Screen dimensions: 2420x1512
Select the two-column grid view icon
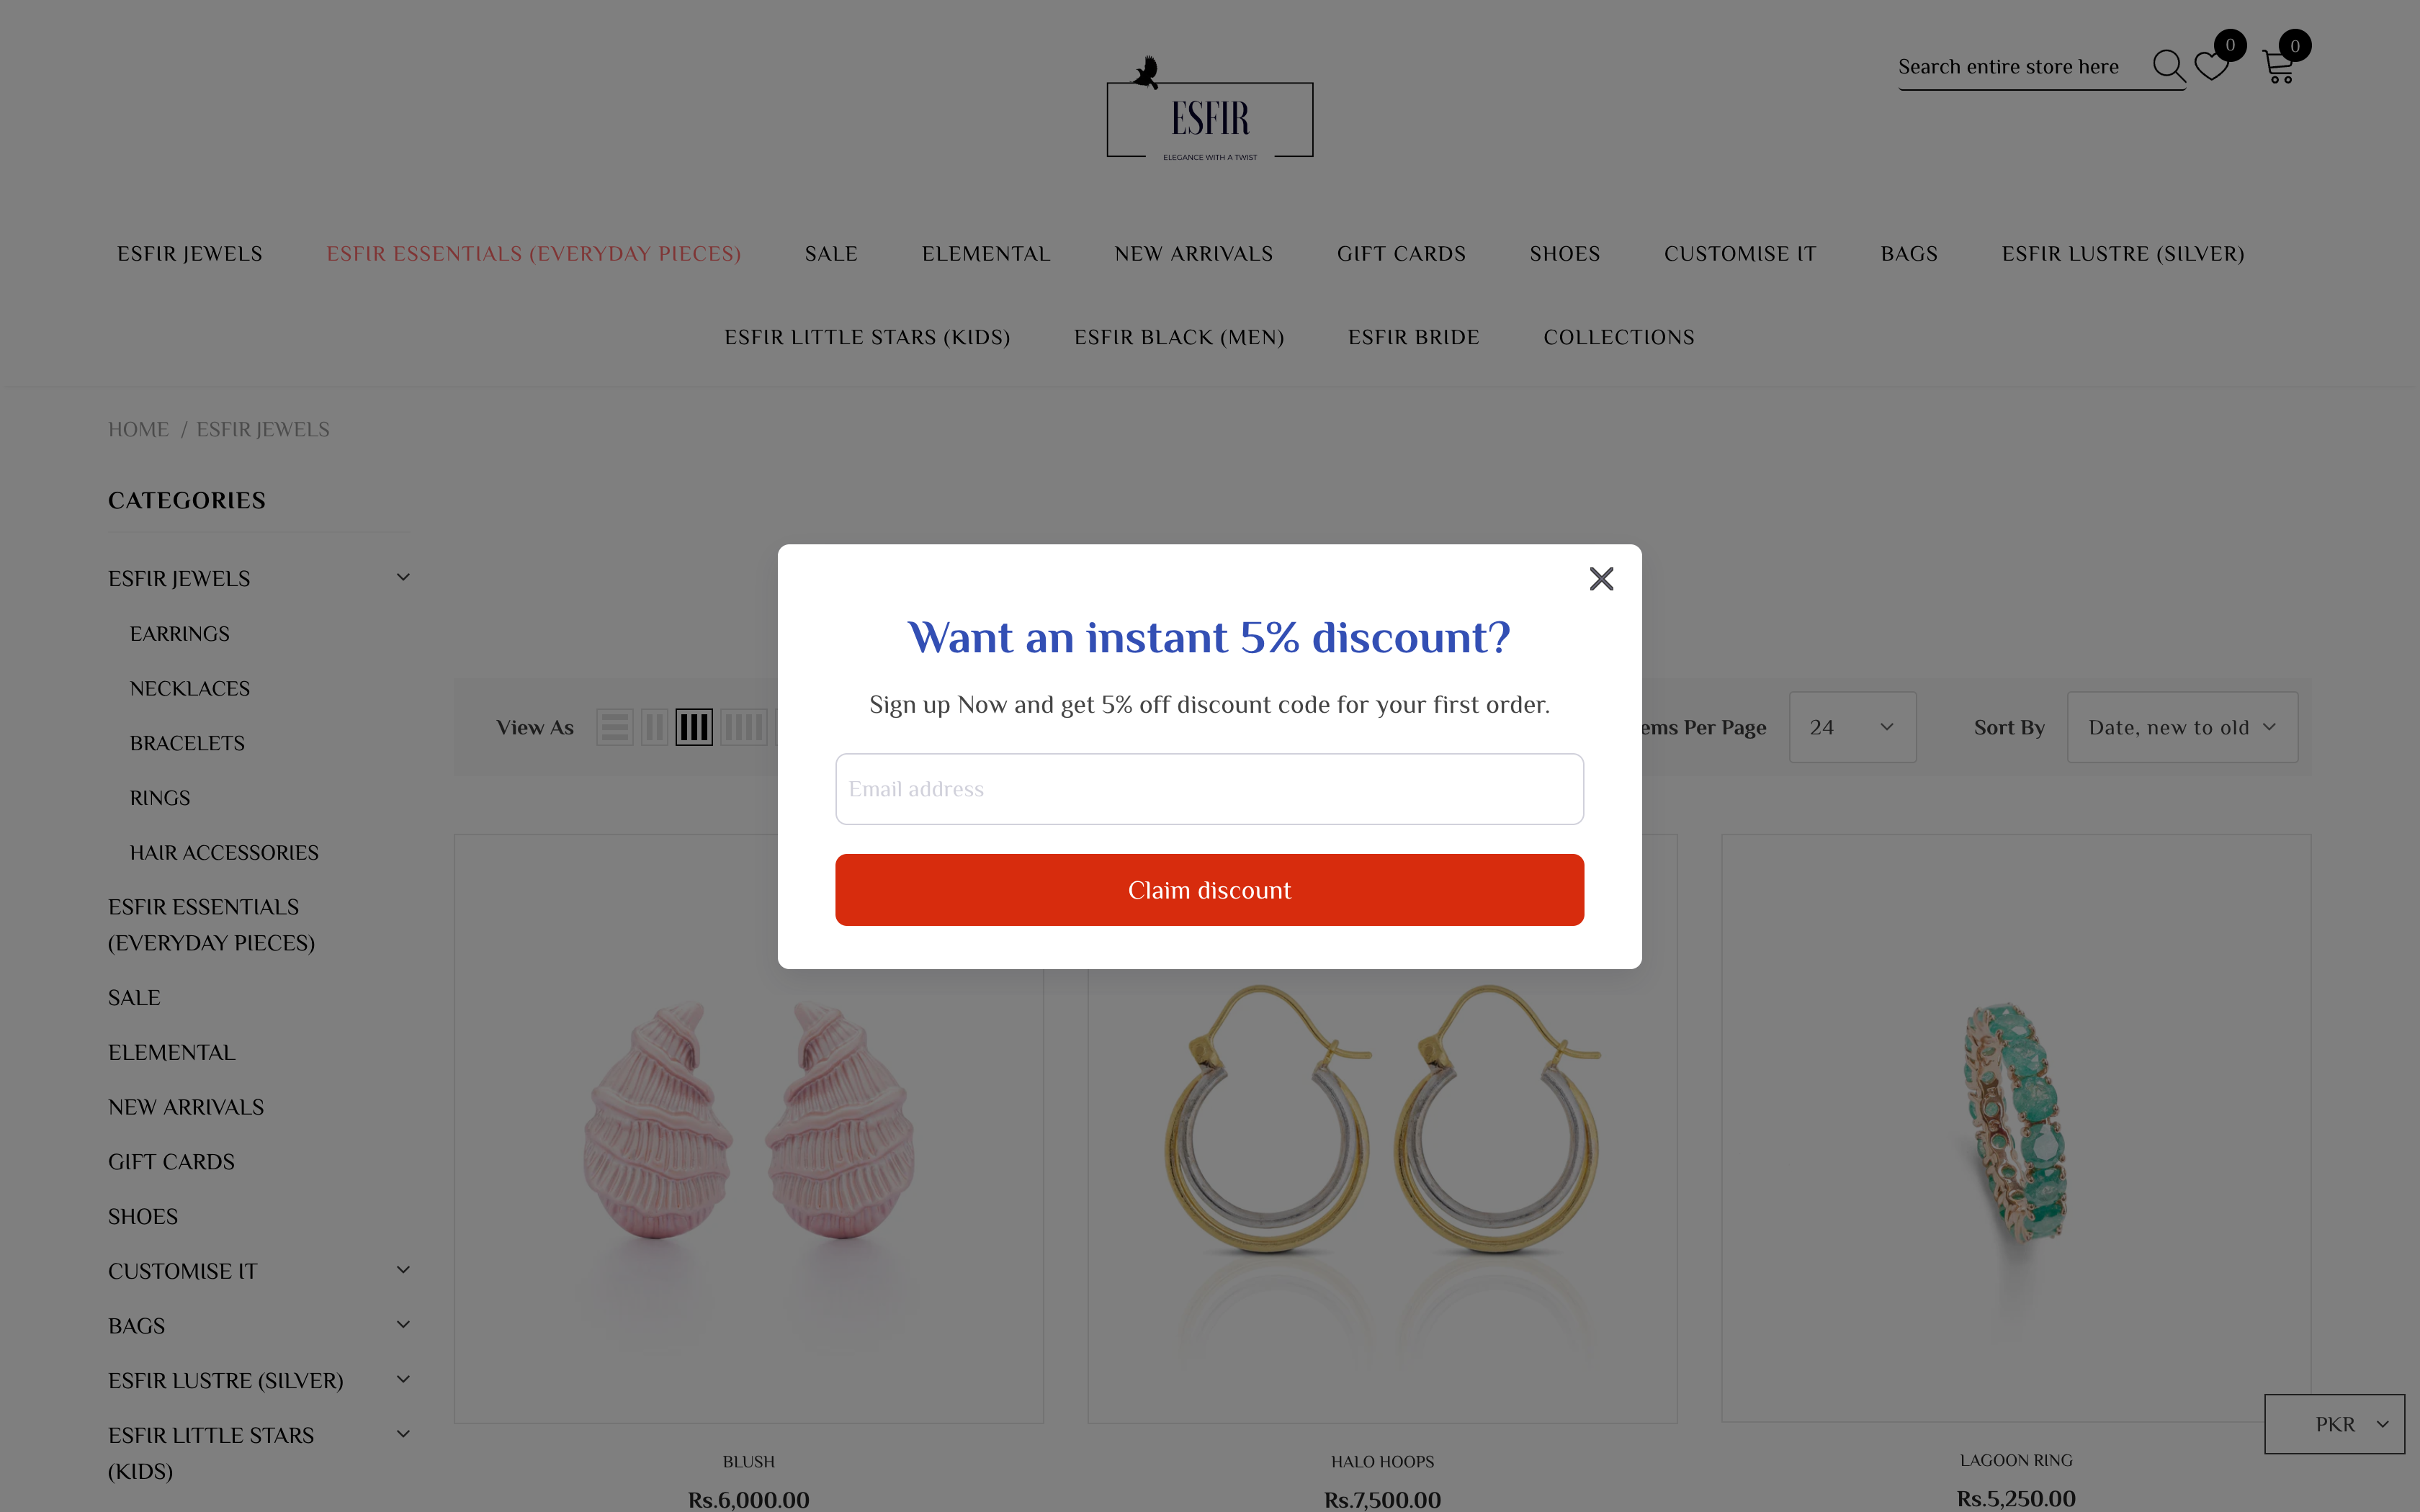[x=654, y=727]
